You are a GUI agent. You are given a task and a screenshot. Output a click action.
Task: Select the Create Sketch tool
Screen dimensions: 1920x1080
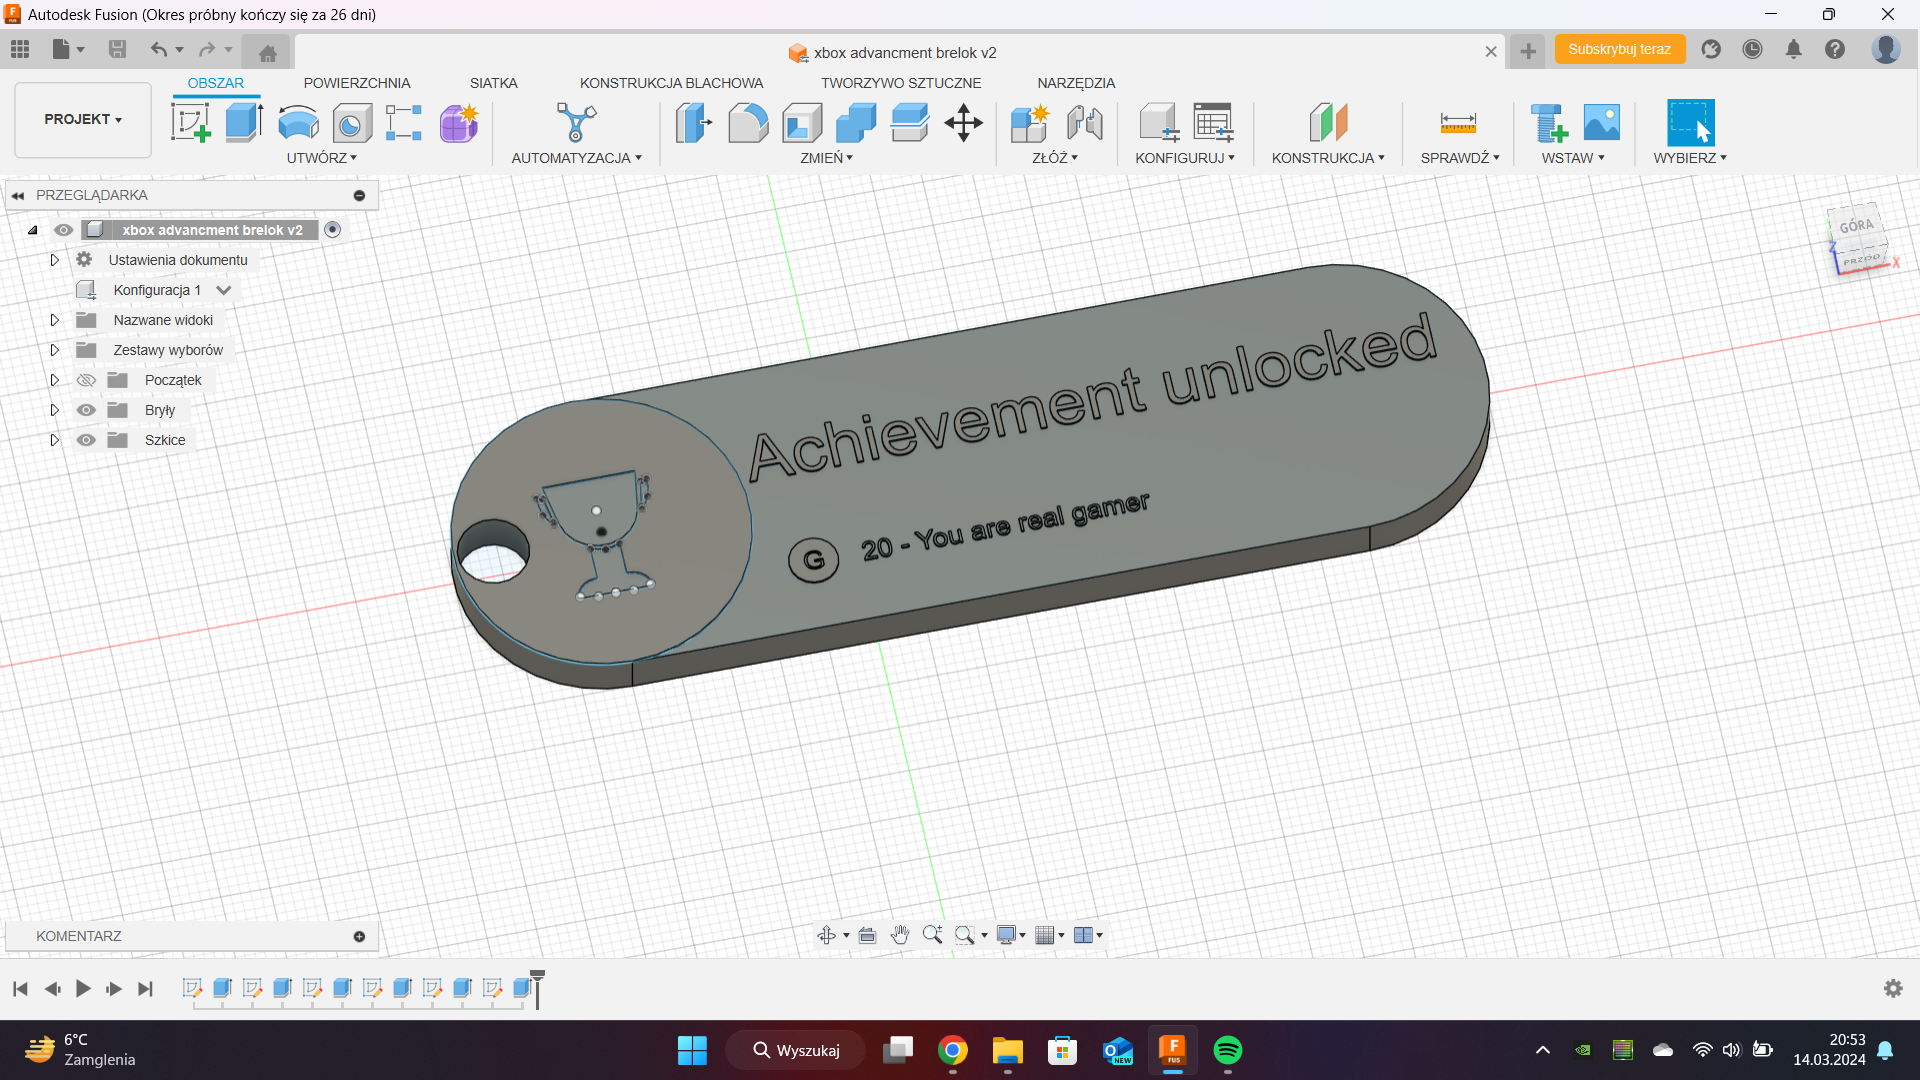click(190, 123)
